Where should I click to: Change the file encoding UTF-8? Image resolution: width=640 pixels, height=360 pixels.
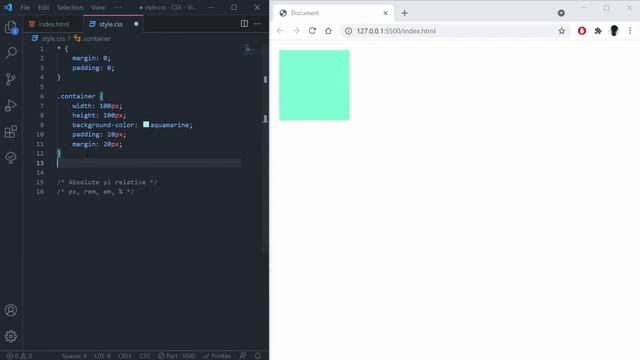coord(102,356)
